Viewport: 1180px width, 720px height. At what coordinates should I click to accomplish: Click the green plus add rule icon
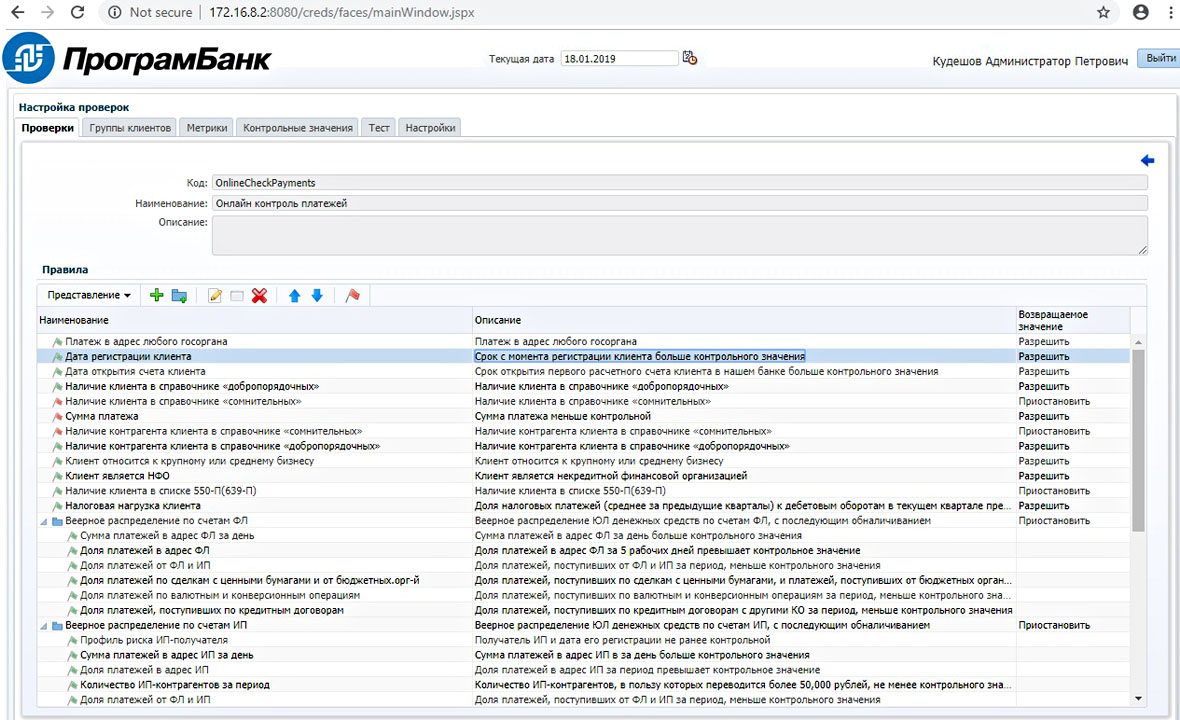pos(156,295)
